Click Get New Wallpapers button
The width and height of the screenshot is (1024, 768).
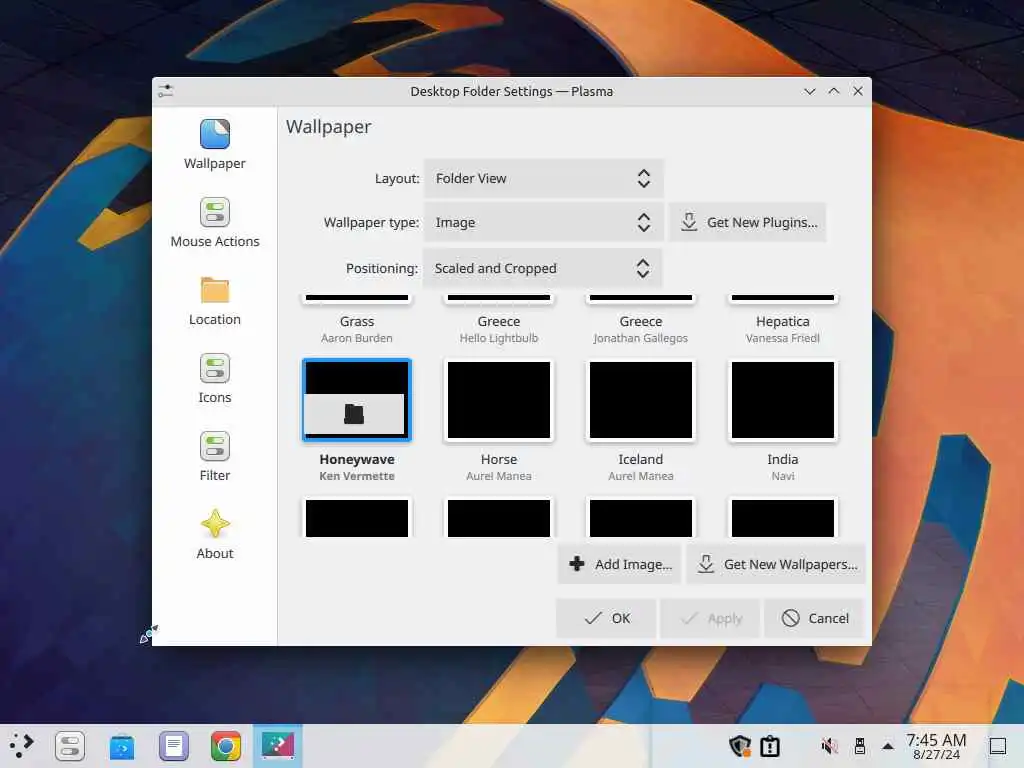tap(776, 564)
